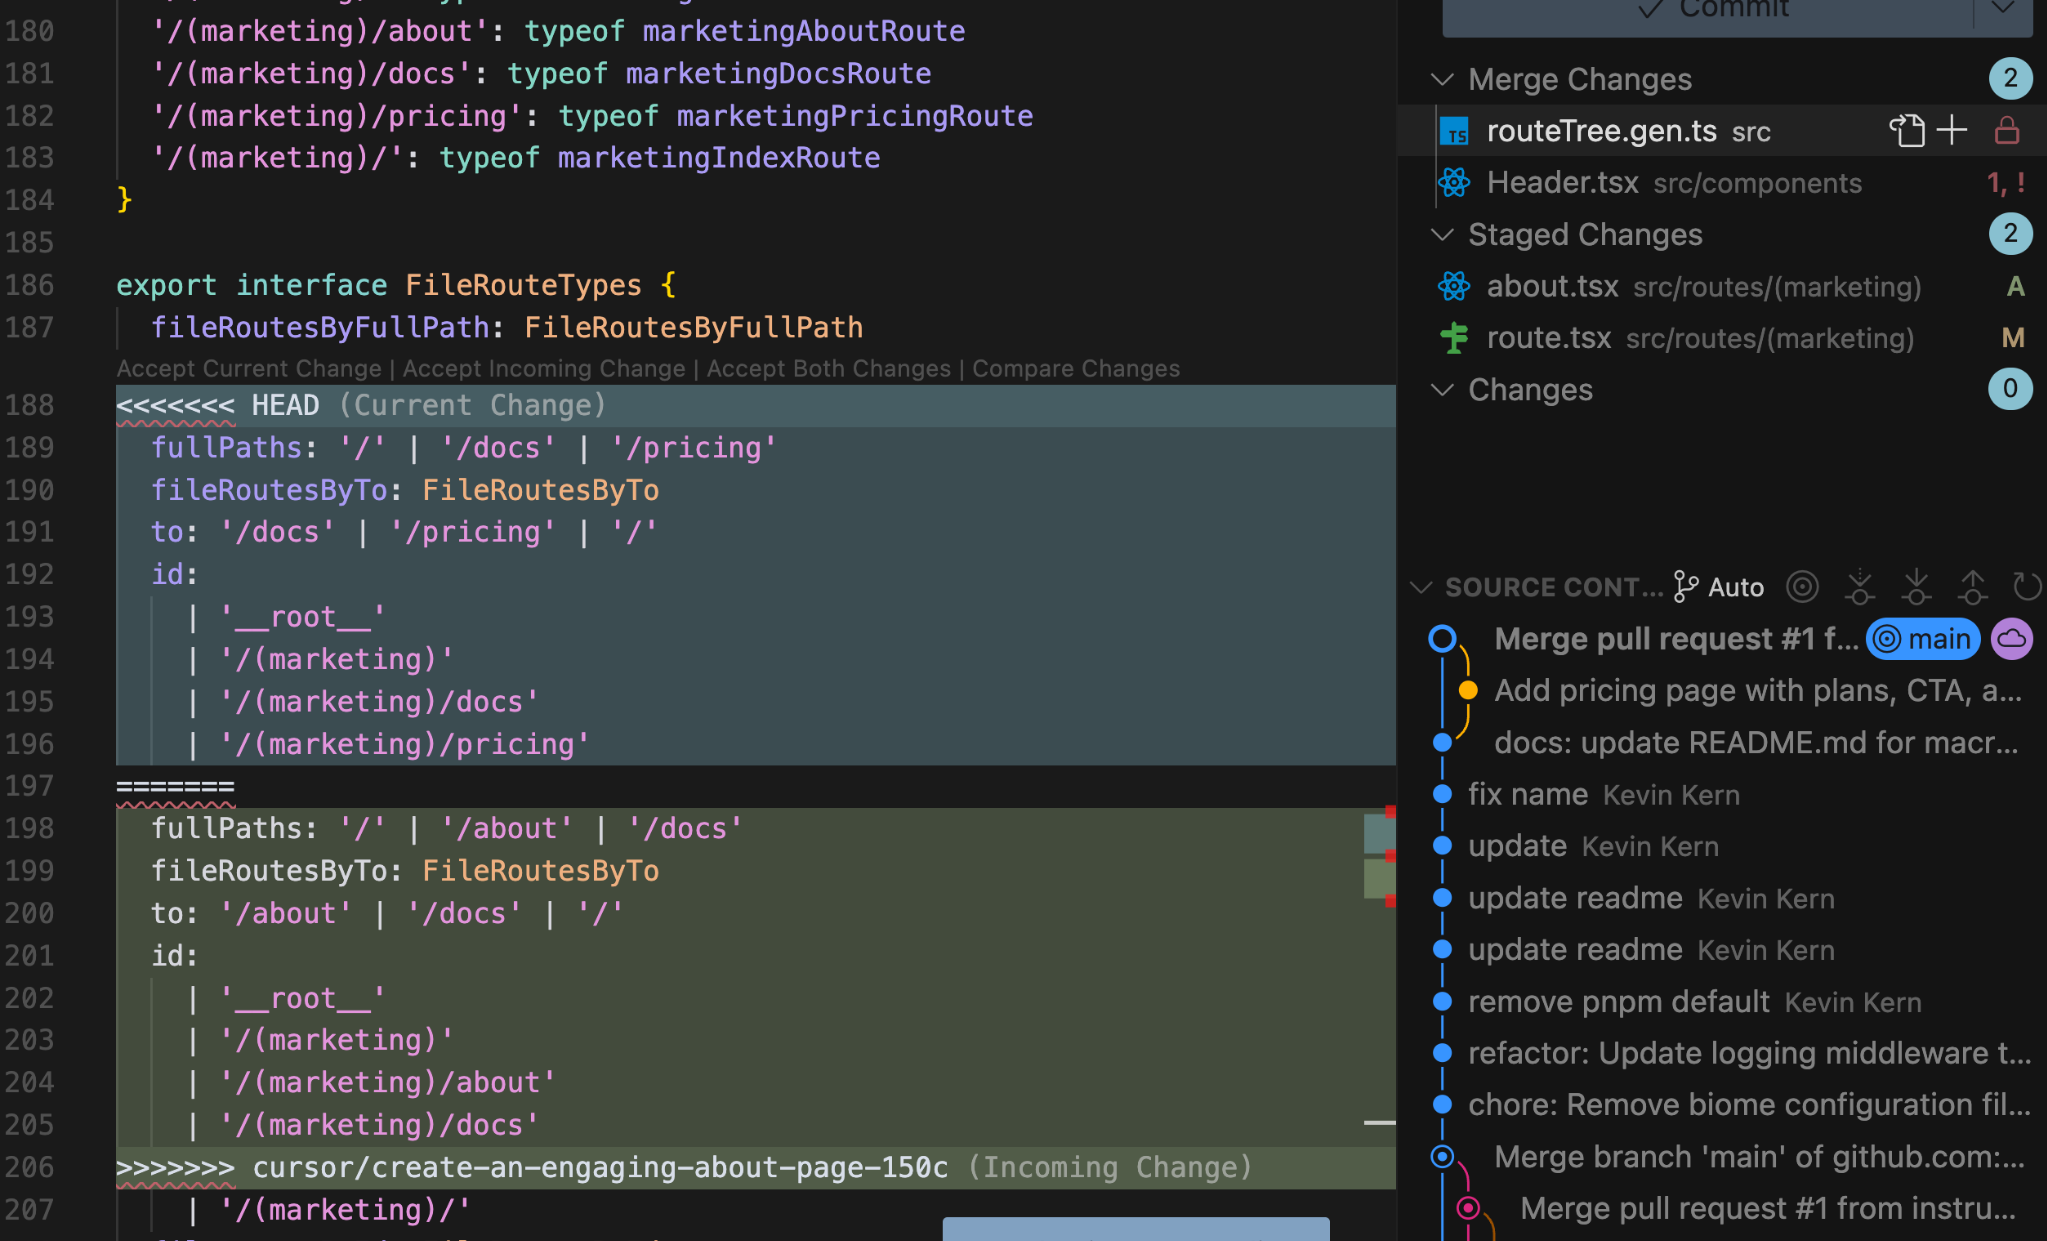Collapse the Source Control graph section
2047x1241 pixels.
(1421, 587)
